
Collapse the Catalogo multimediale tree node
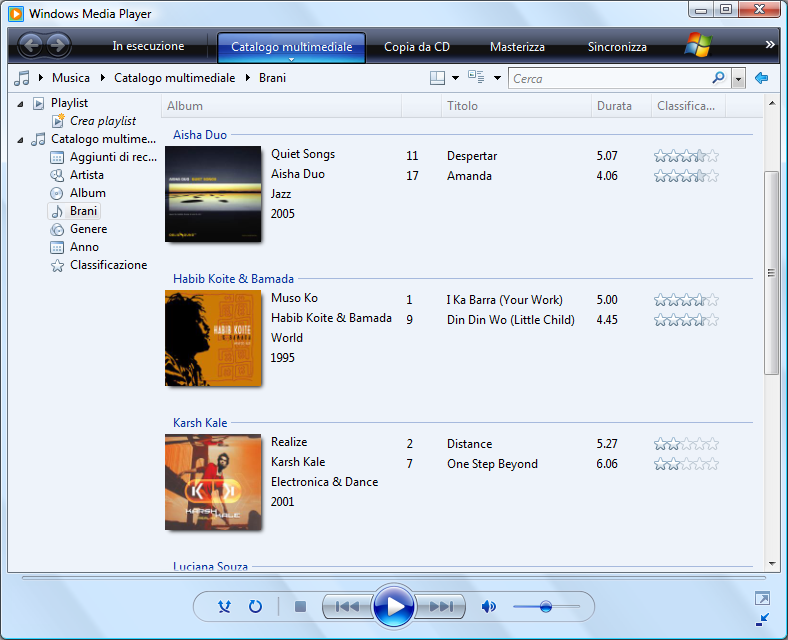point(20,140)
